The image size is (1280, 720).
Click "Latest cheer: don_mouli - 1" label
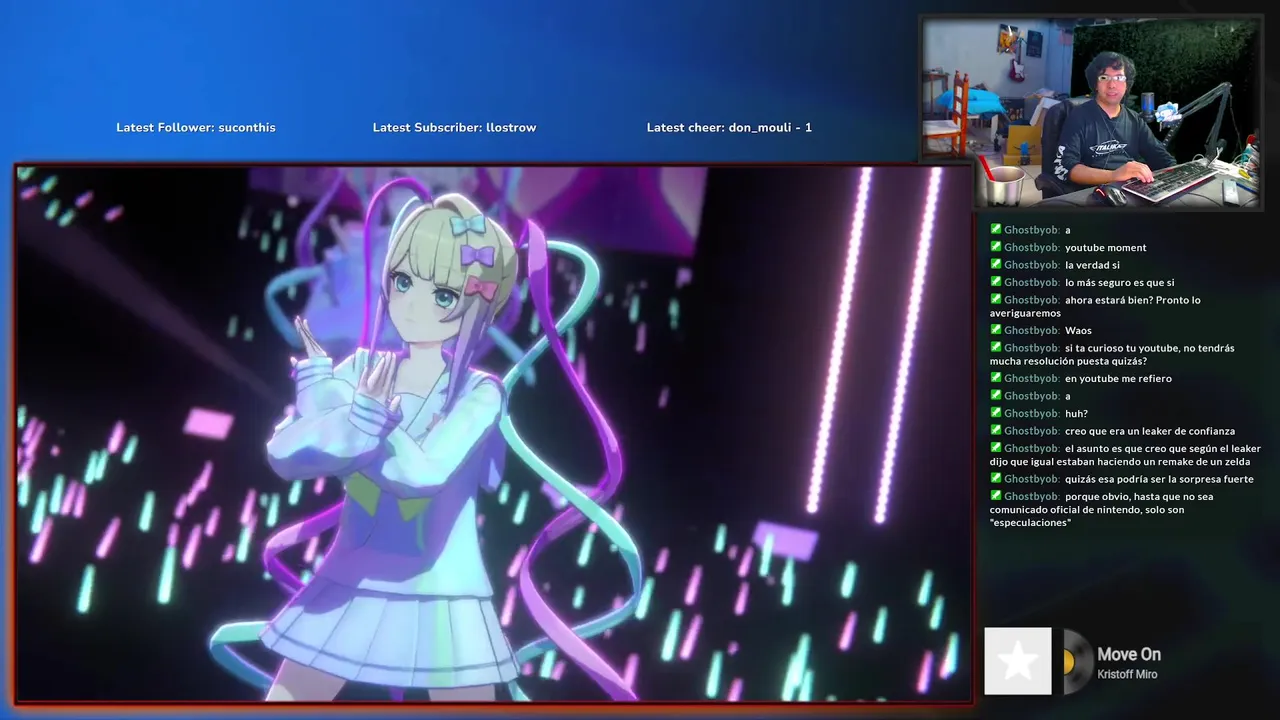coord(729,128)
